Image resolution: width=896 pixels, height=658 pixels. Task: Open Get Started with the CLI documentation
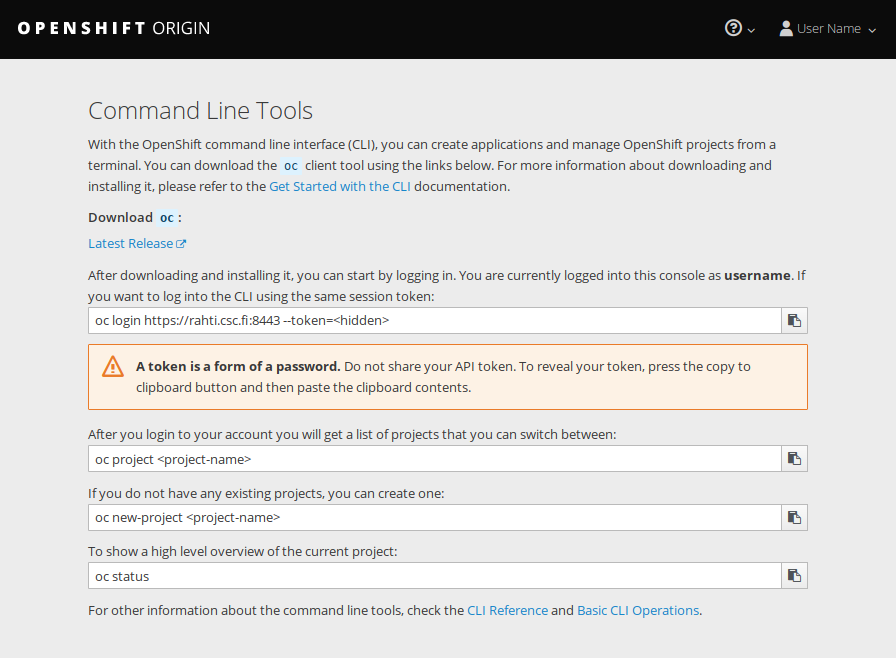click(x=340, y=187)
